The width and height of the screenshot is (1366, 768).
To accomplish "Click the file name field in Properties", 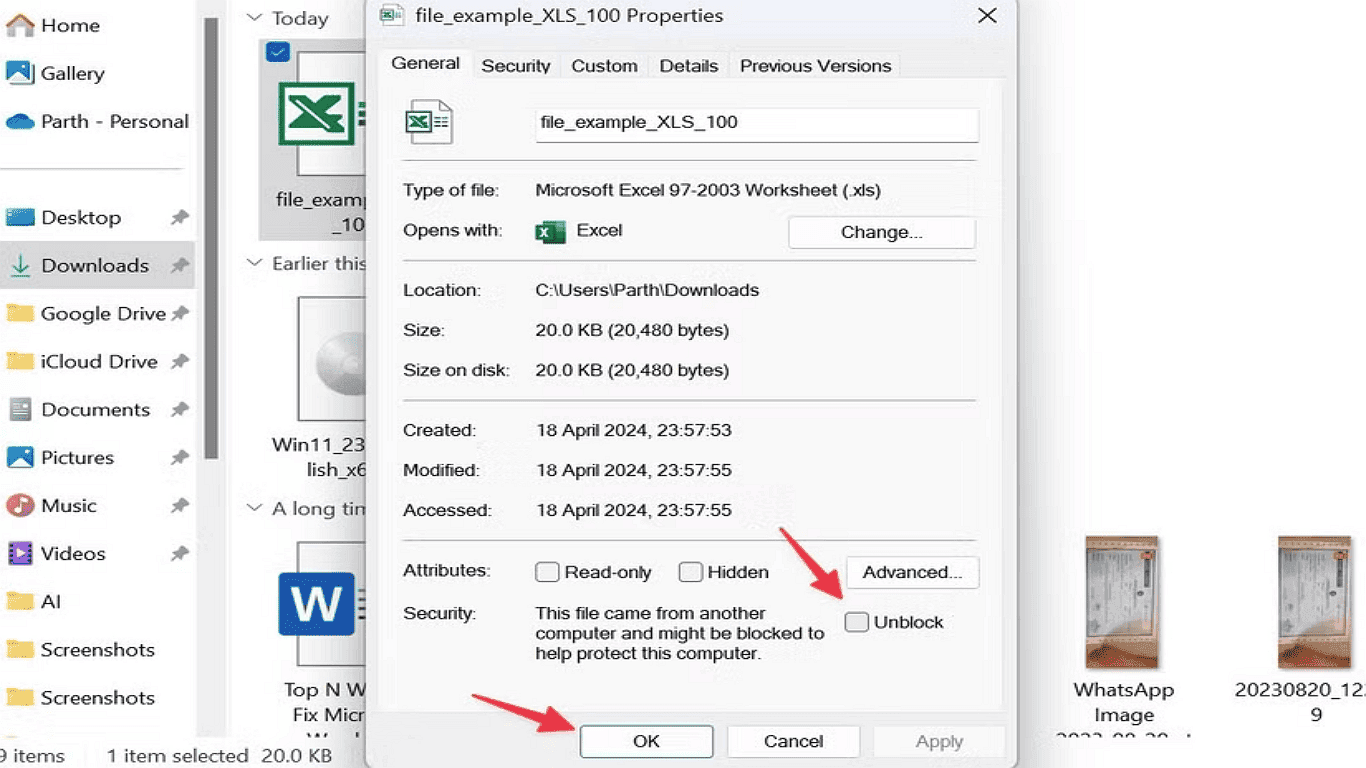I will [756, 123].
